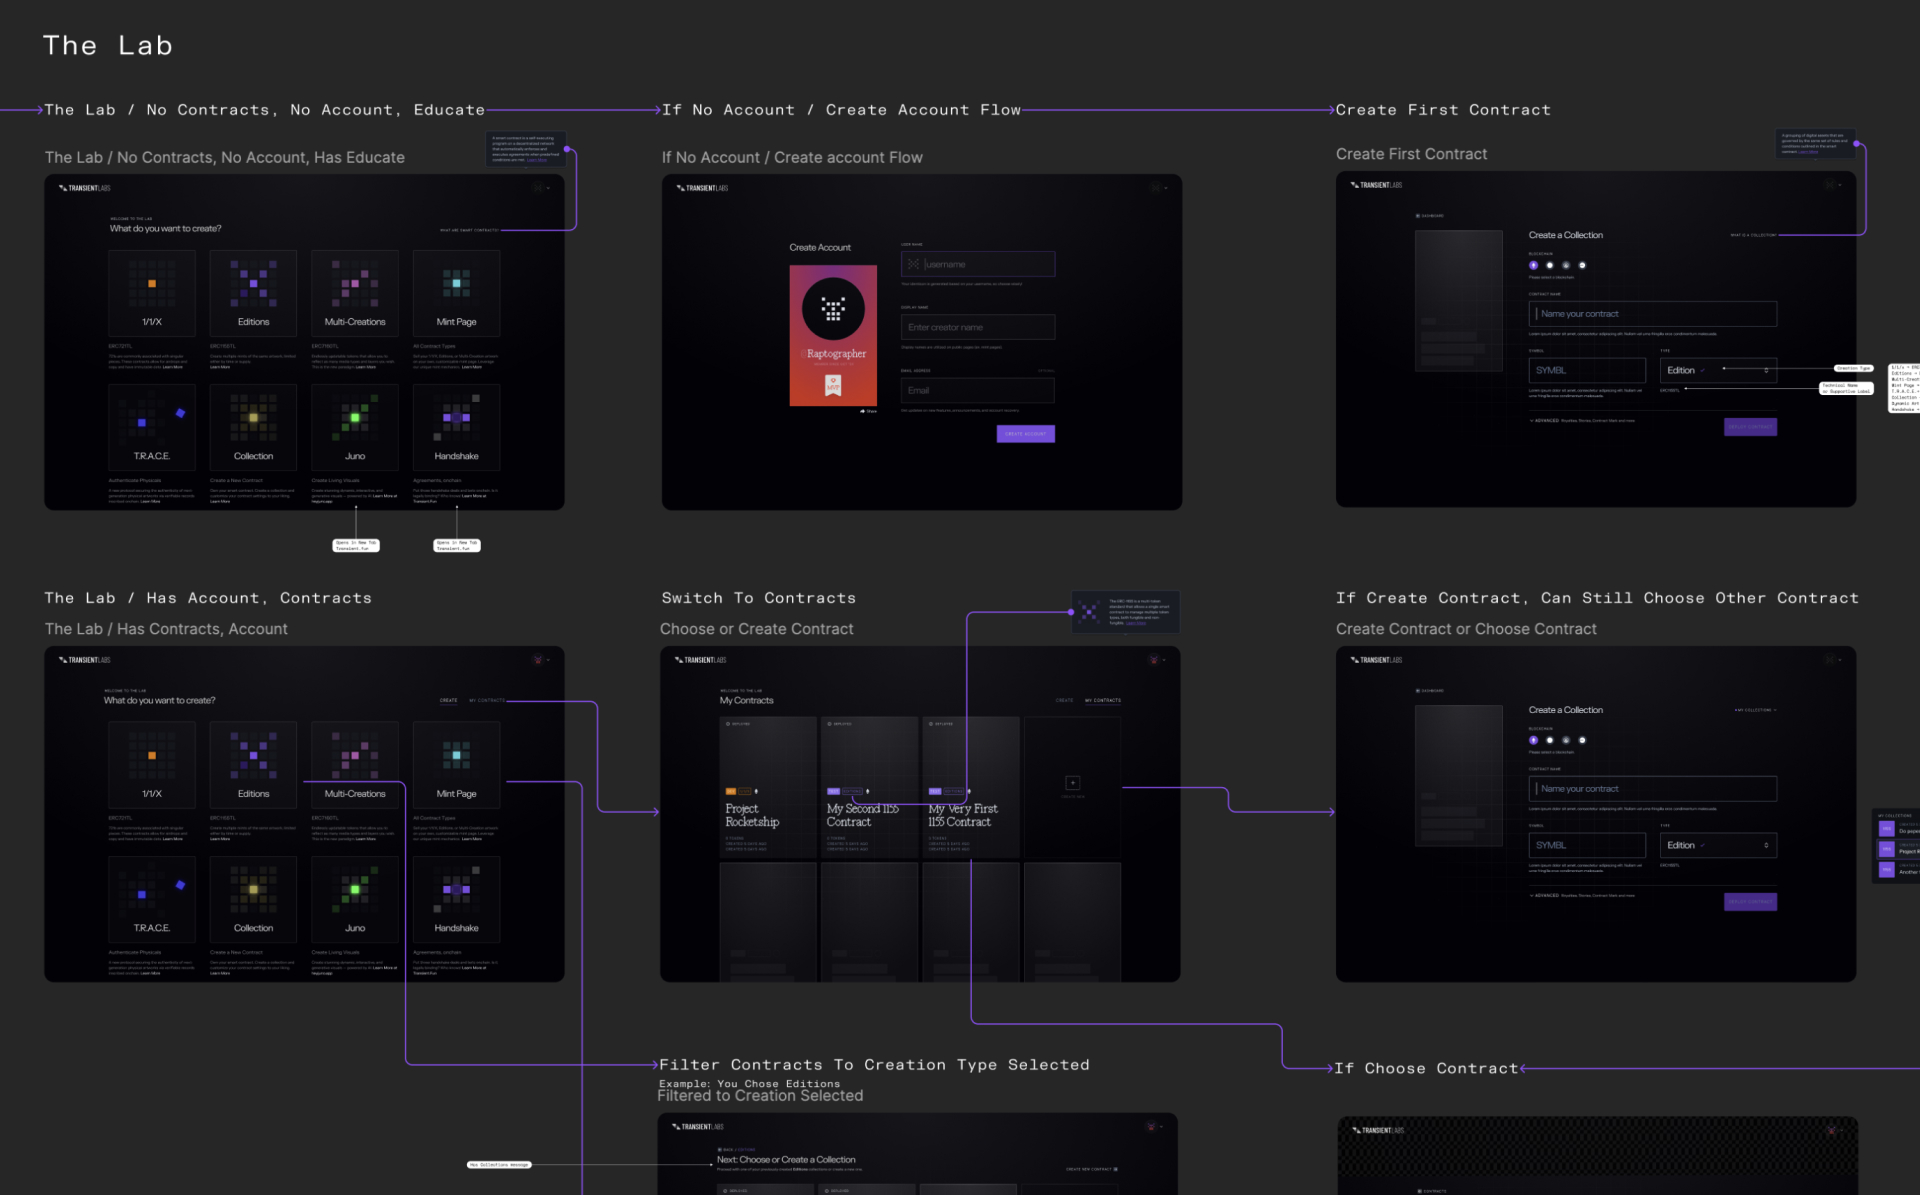Click Mint Page tile in No Contracts frame
Viewport: 1920px width, 1195px height.
pyautogui.click(x=456, y=292)
